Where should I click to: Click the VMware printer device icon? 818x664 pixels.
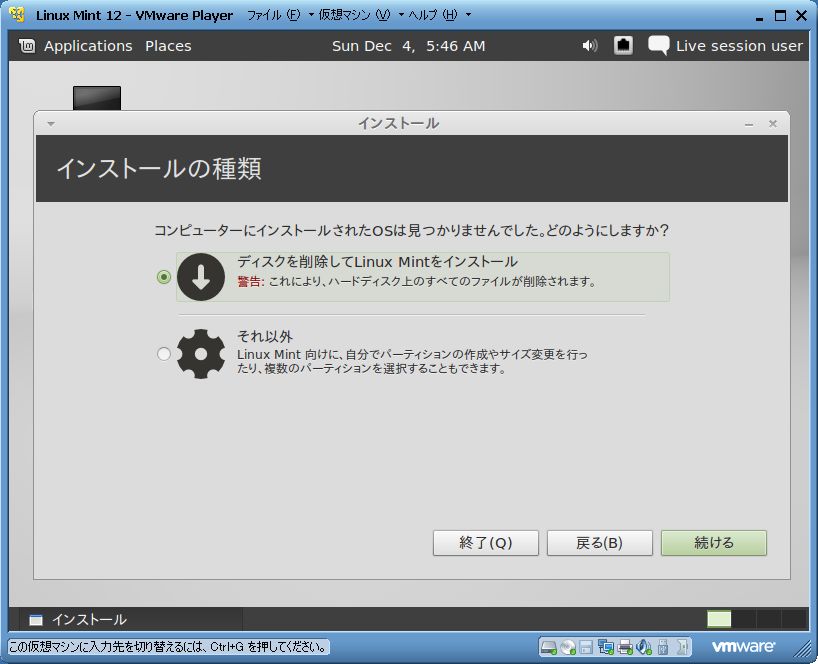tap(624, 647)
